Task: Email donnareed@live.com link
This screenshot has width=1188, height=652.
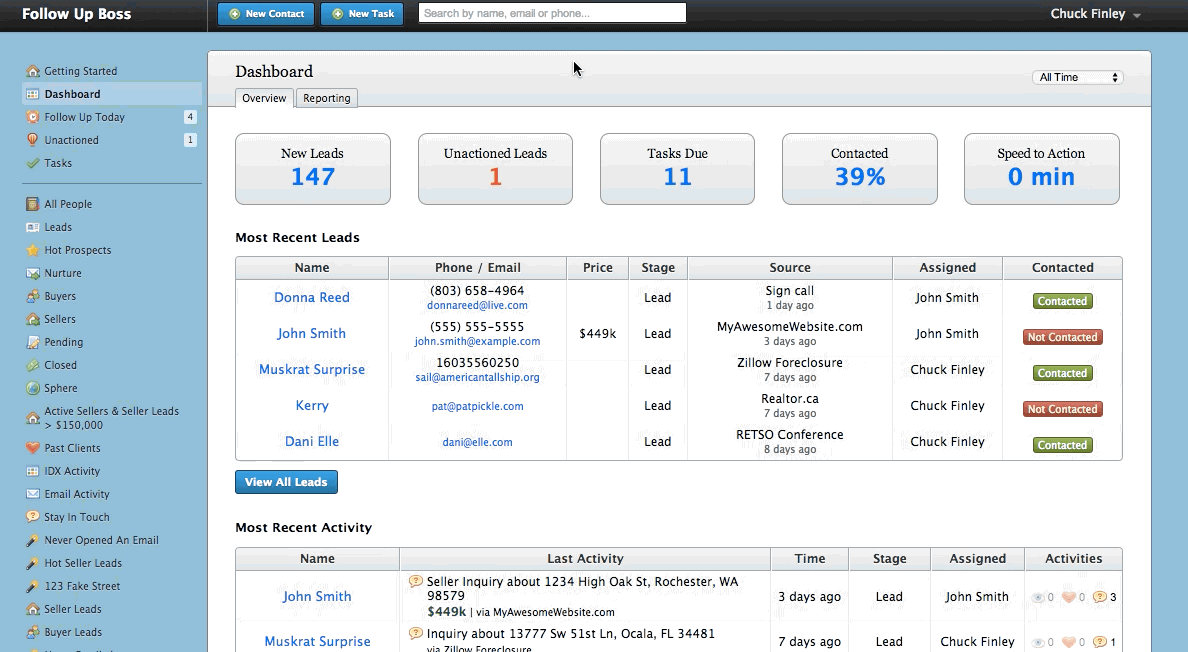Action: [477, 305]
